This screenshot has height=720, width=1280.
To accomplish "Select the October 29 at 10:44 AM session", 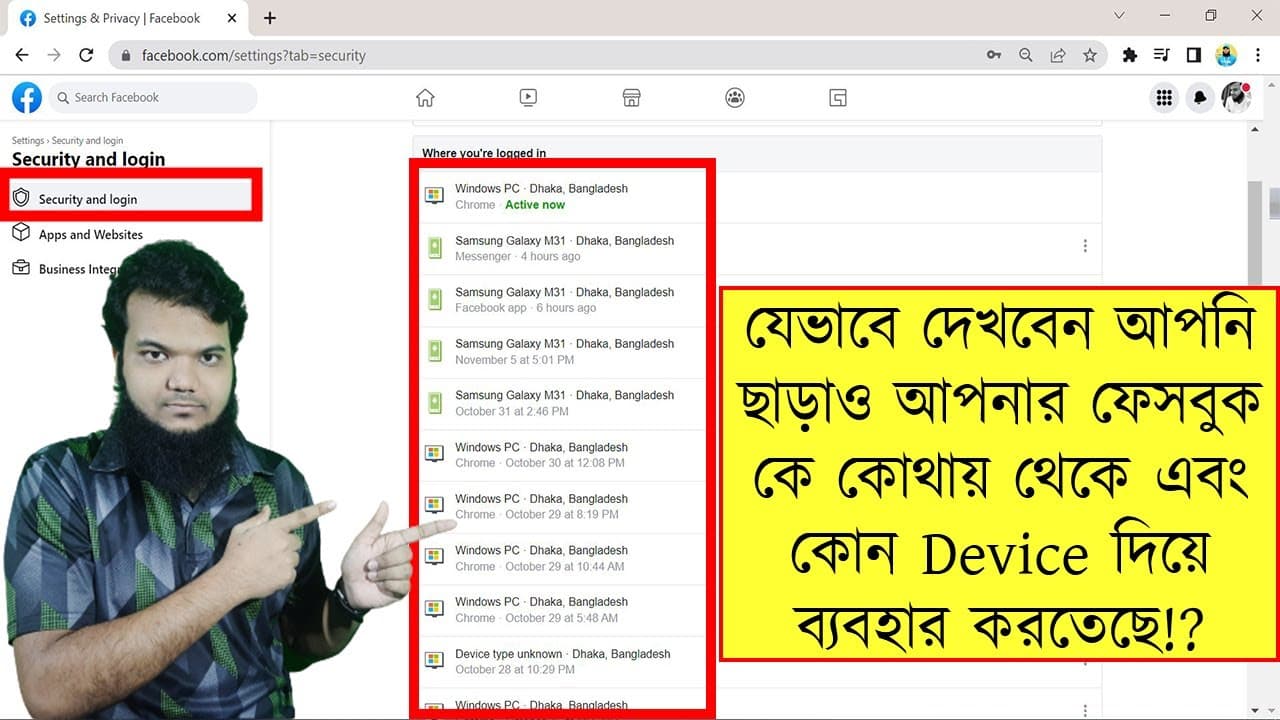I will (x=561, y=558).
